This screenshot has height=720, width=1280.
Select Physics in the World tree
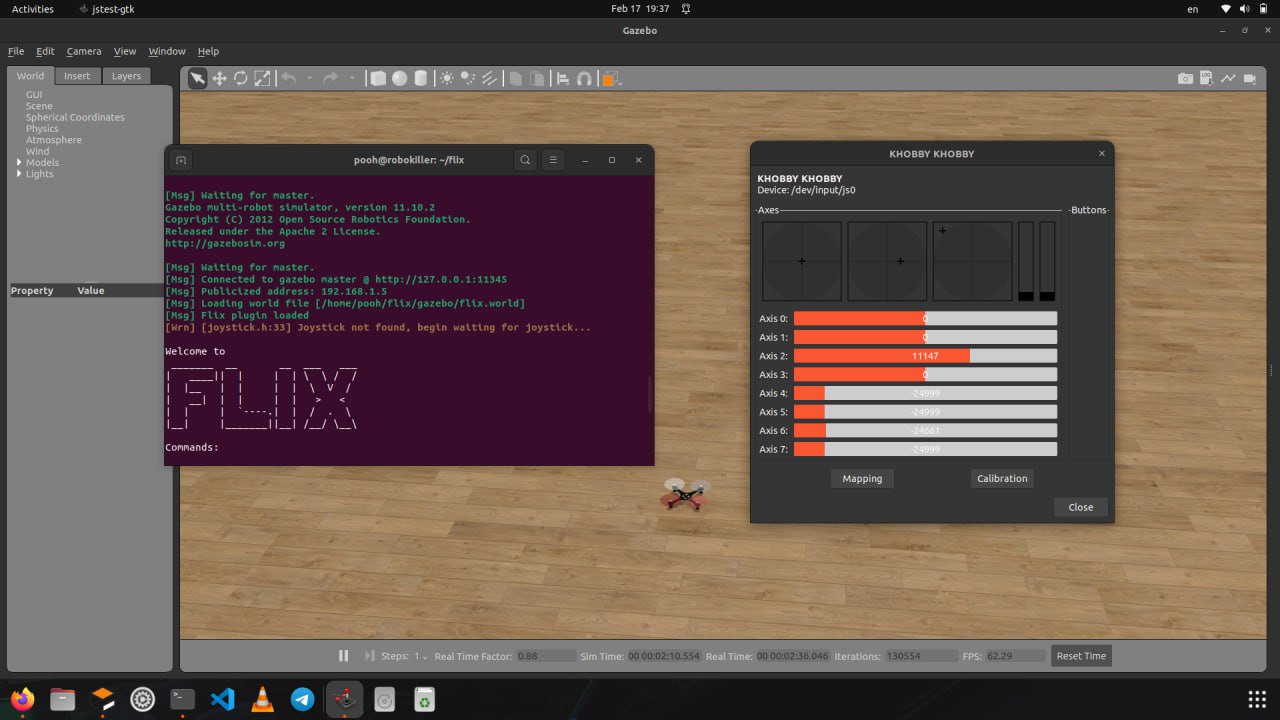tap(42, 129)
